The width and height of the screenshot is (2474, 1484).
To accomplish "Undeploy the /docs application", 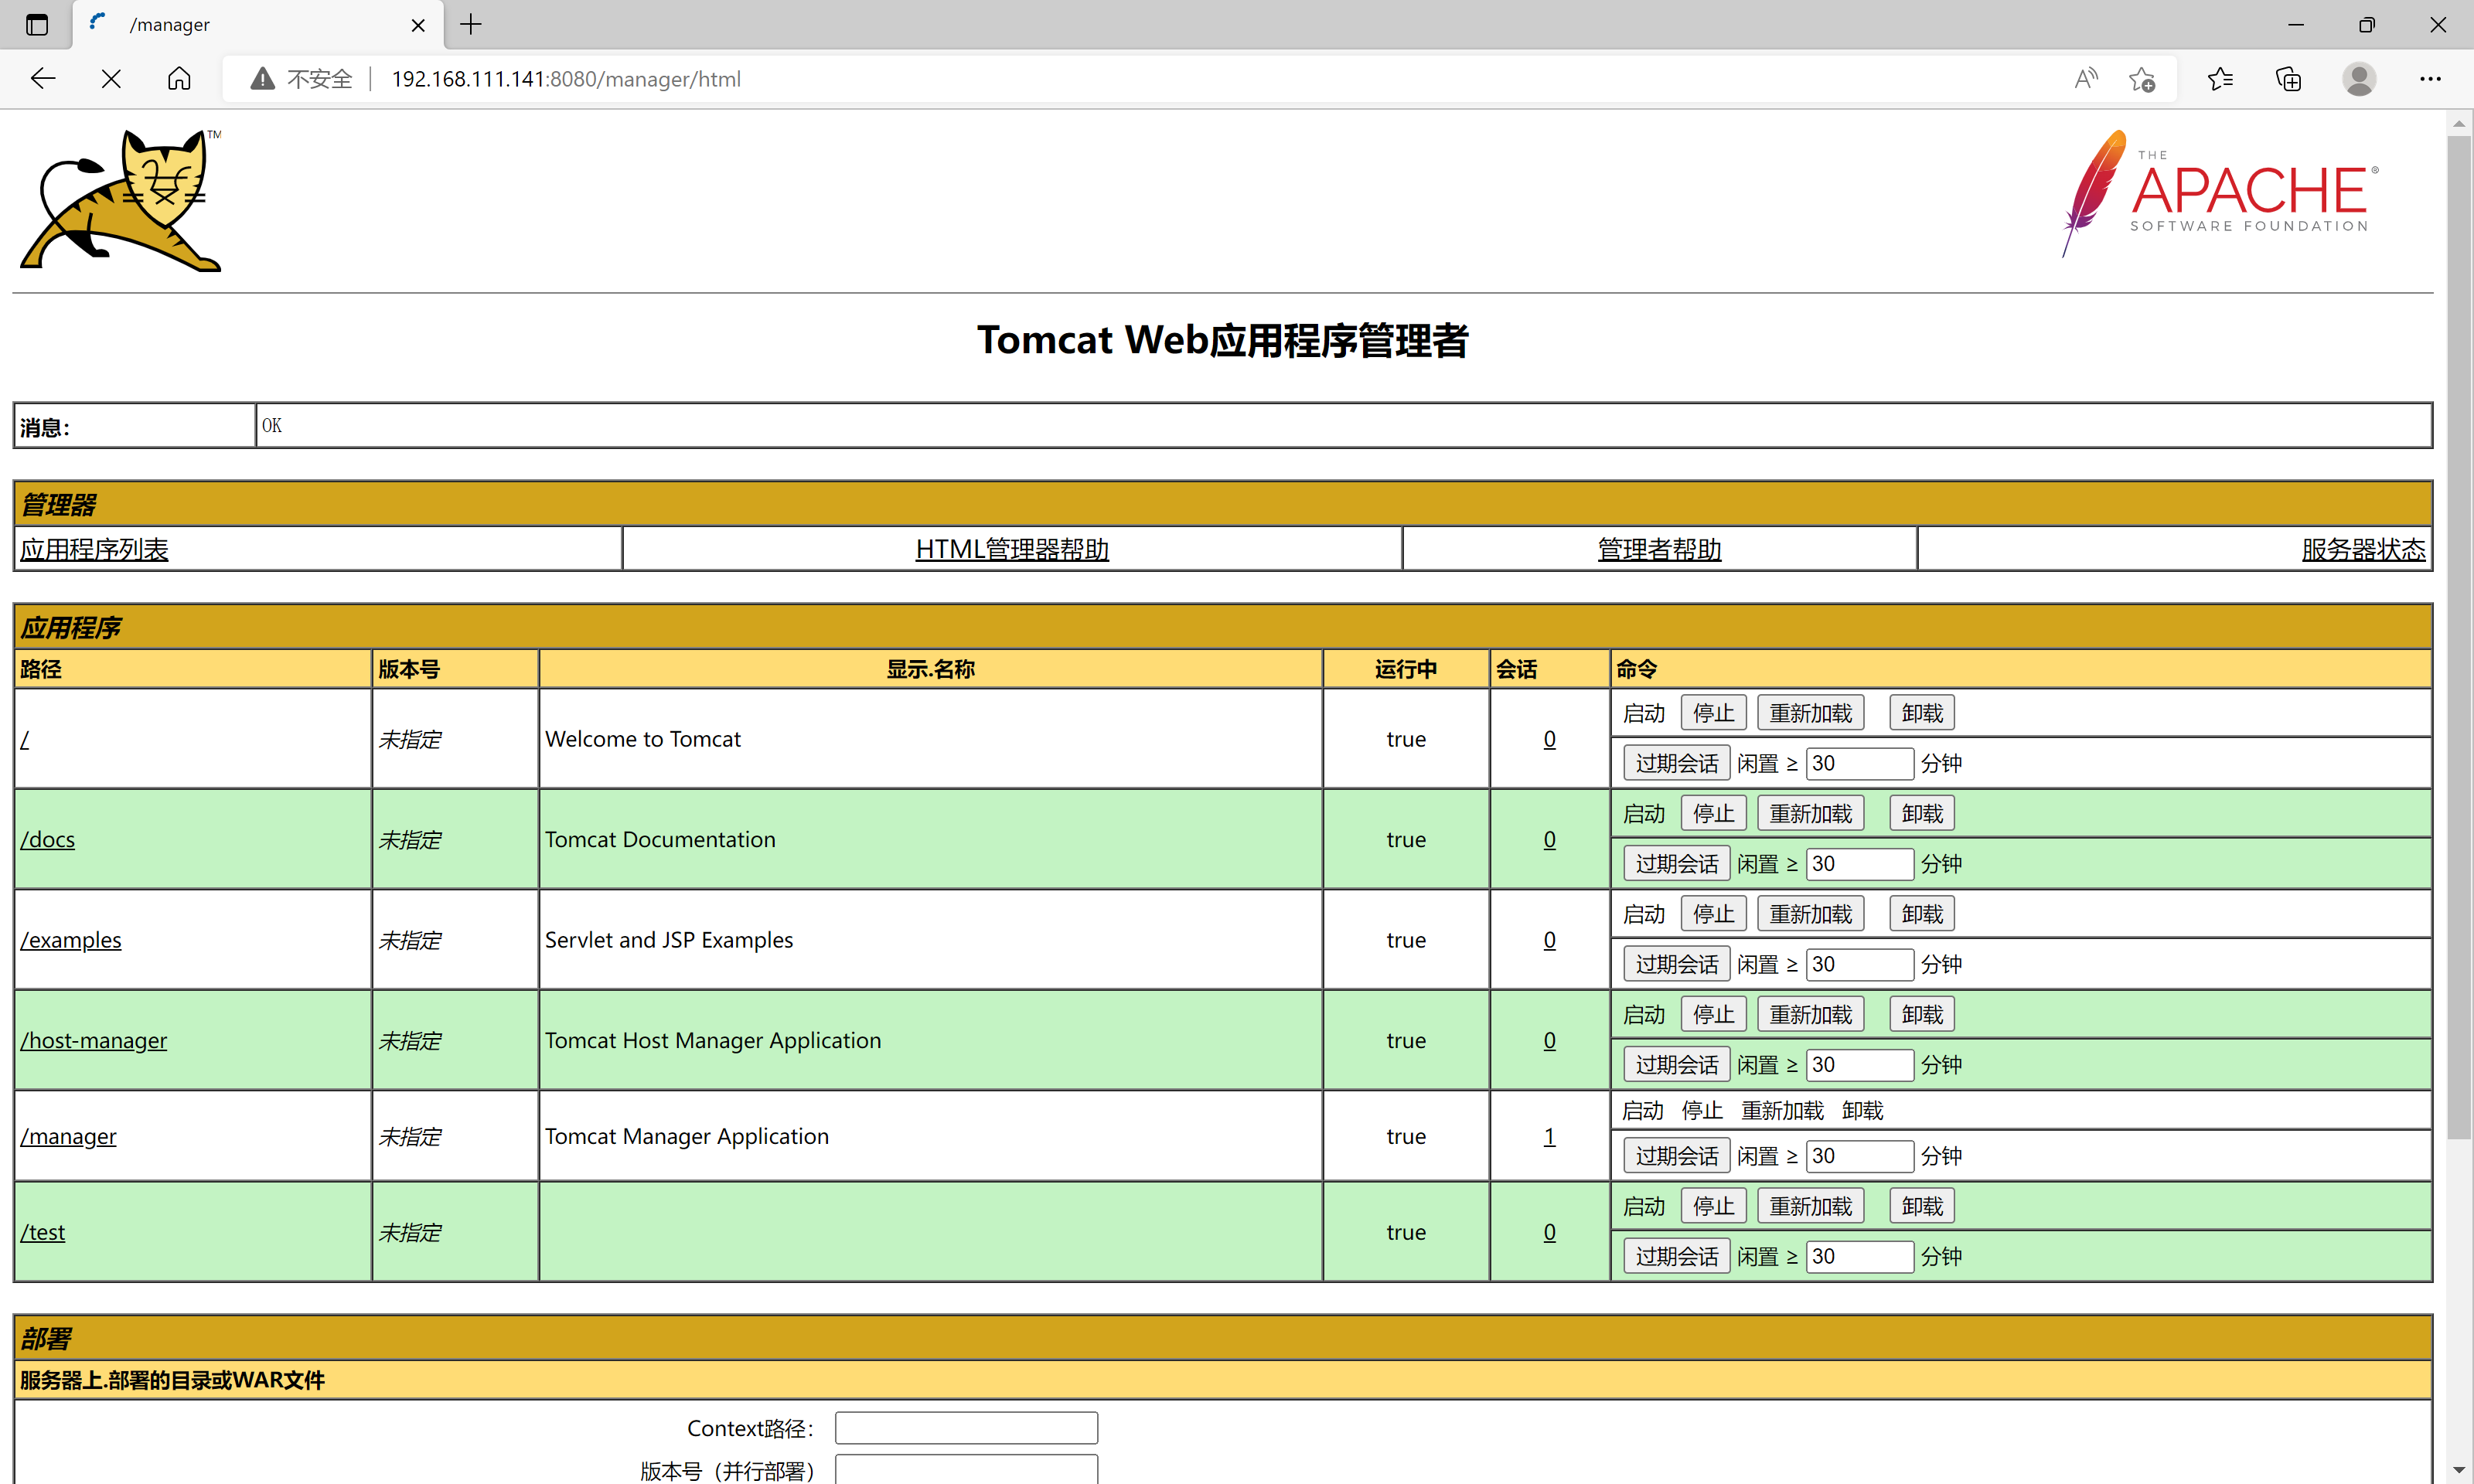I will 1922,813.
